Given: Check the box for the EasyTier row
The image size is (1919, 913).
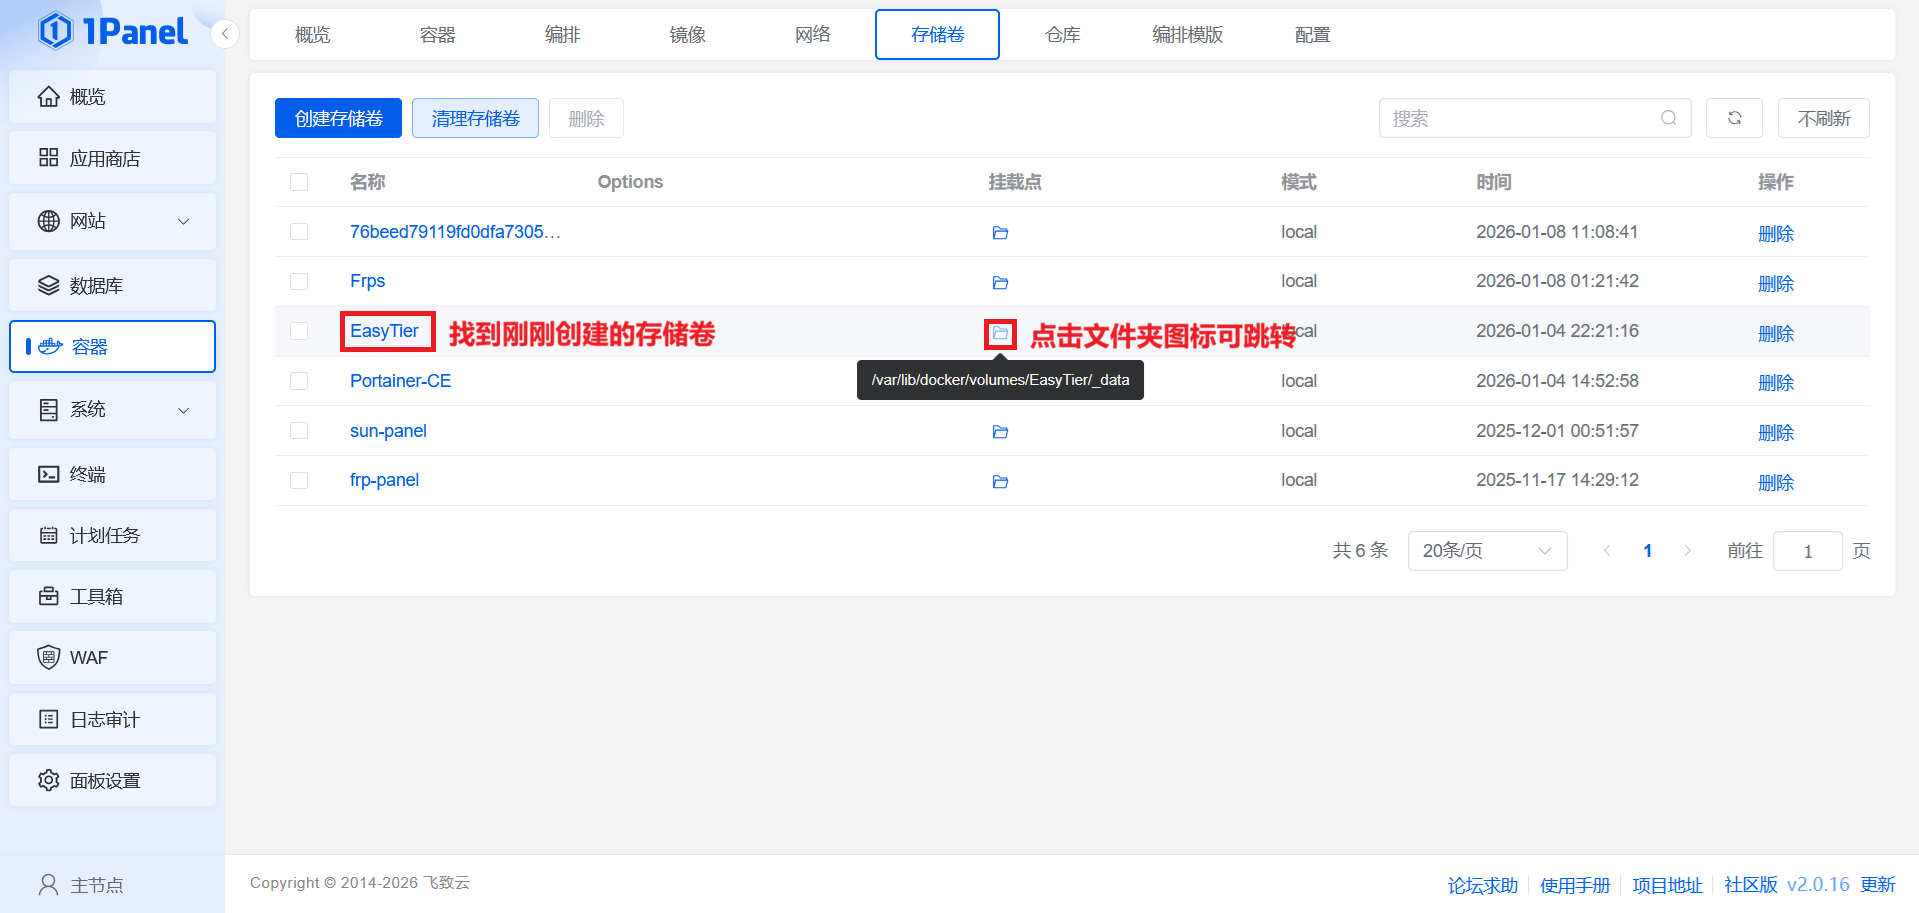Looking at the screenshot, I should (299, 331).
